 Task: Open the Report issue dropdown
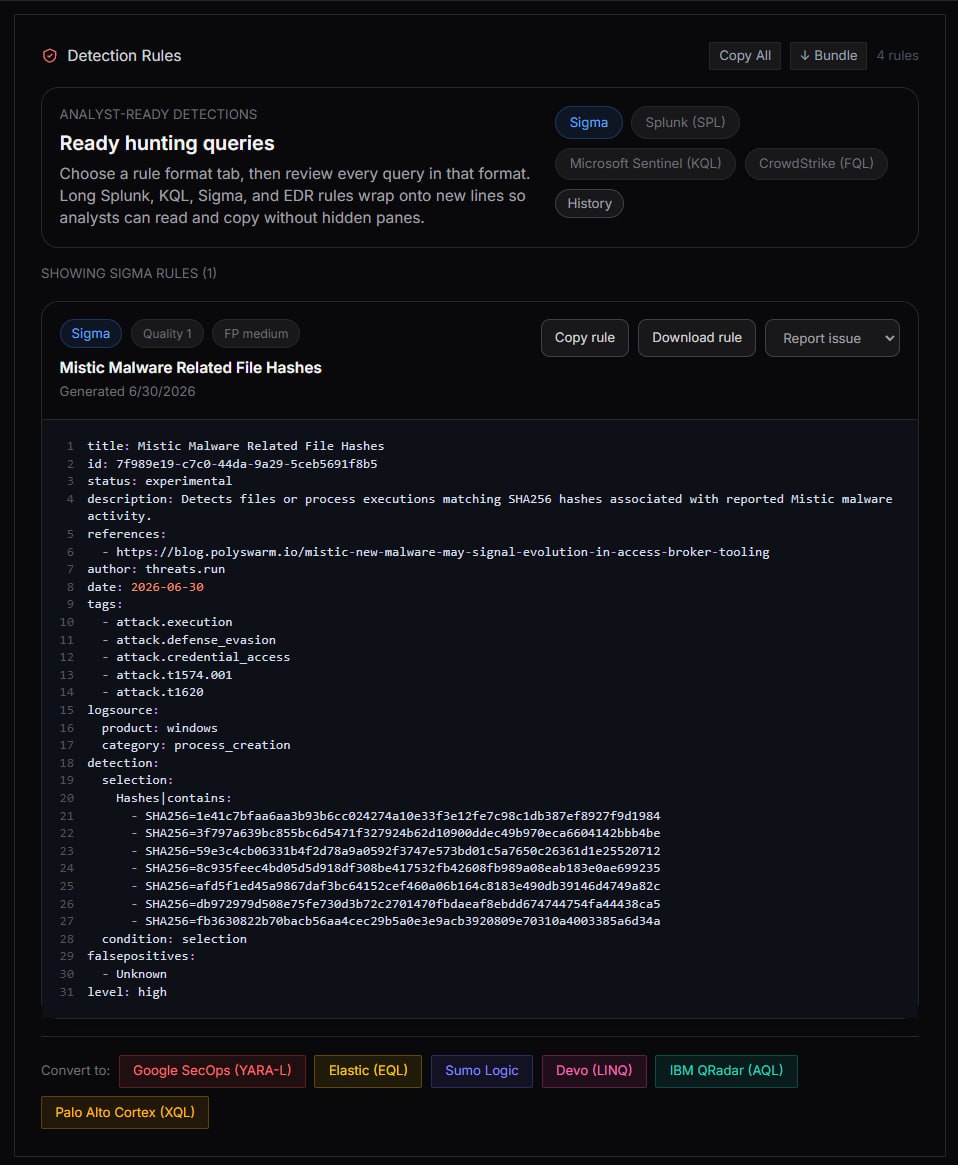coord(832,338)
